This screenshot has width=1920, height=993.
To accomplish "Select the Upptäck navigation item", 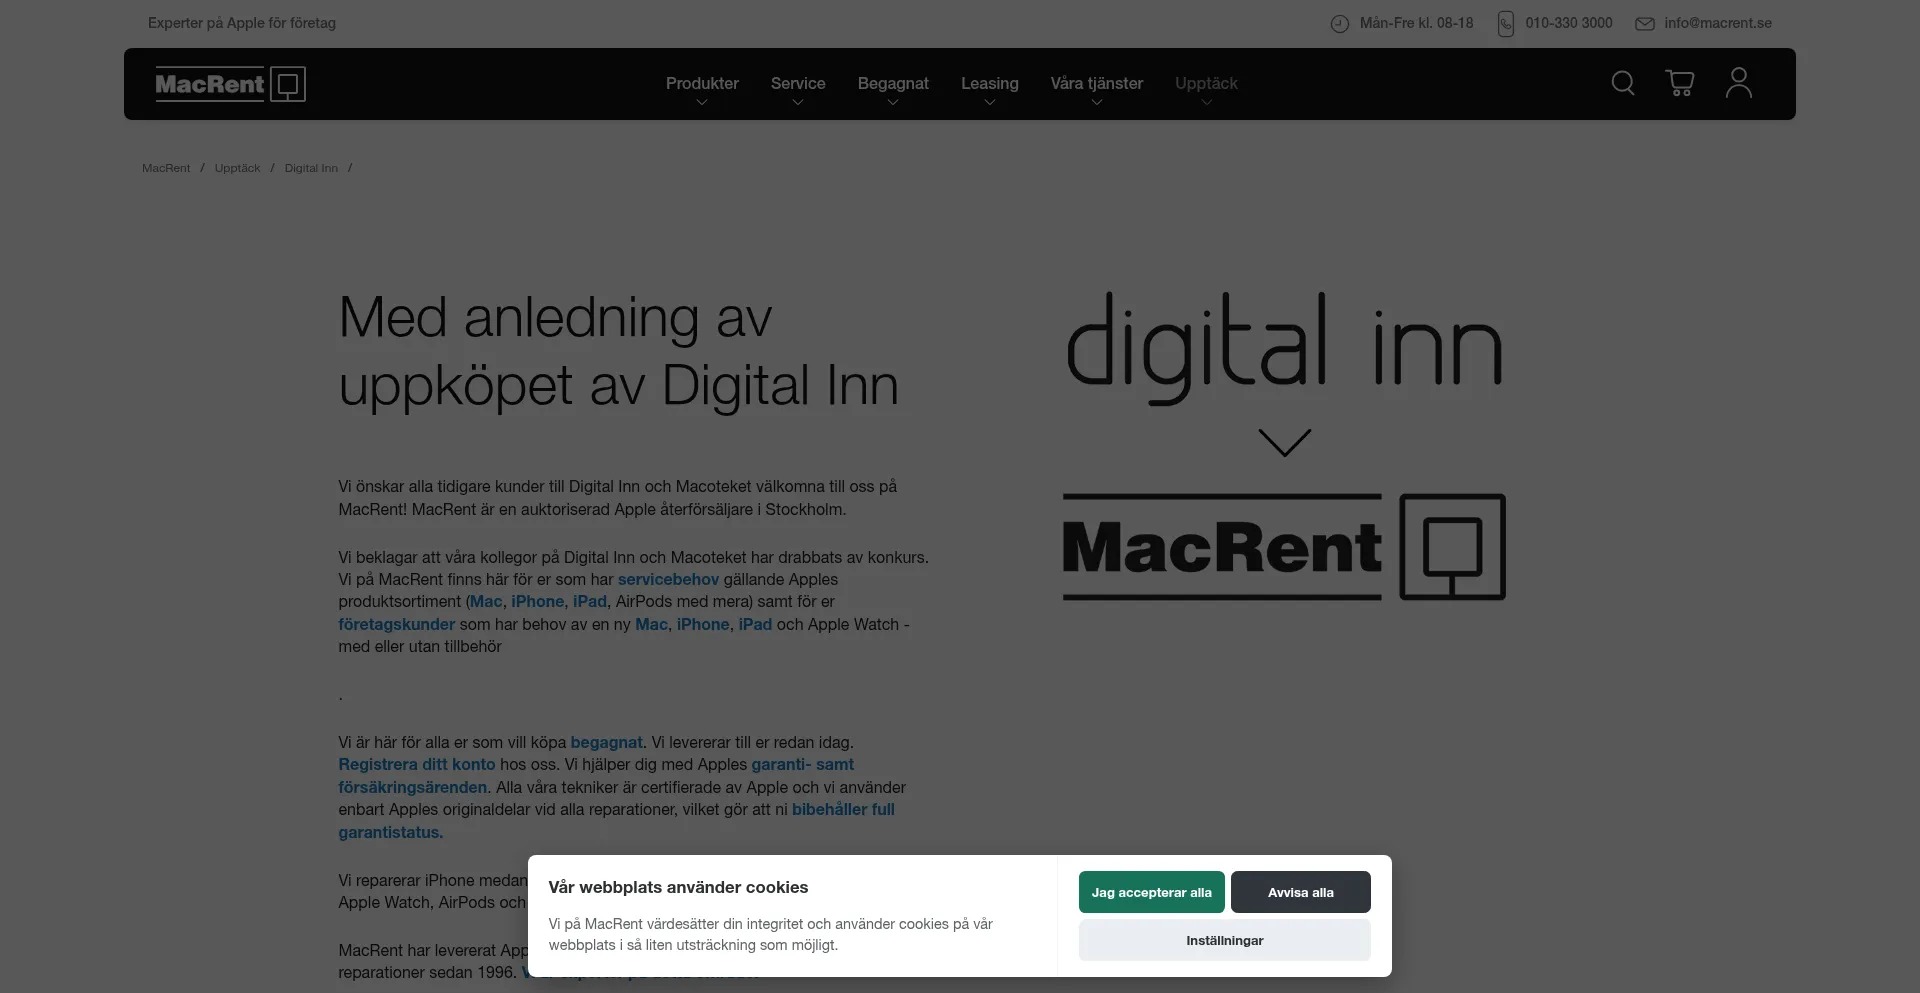I will click(x=1206, y=84).
